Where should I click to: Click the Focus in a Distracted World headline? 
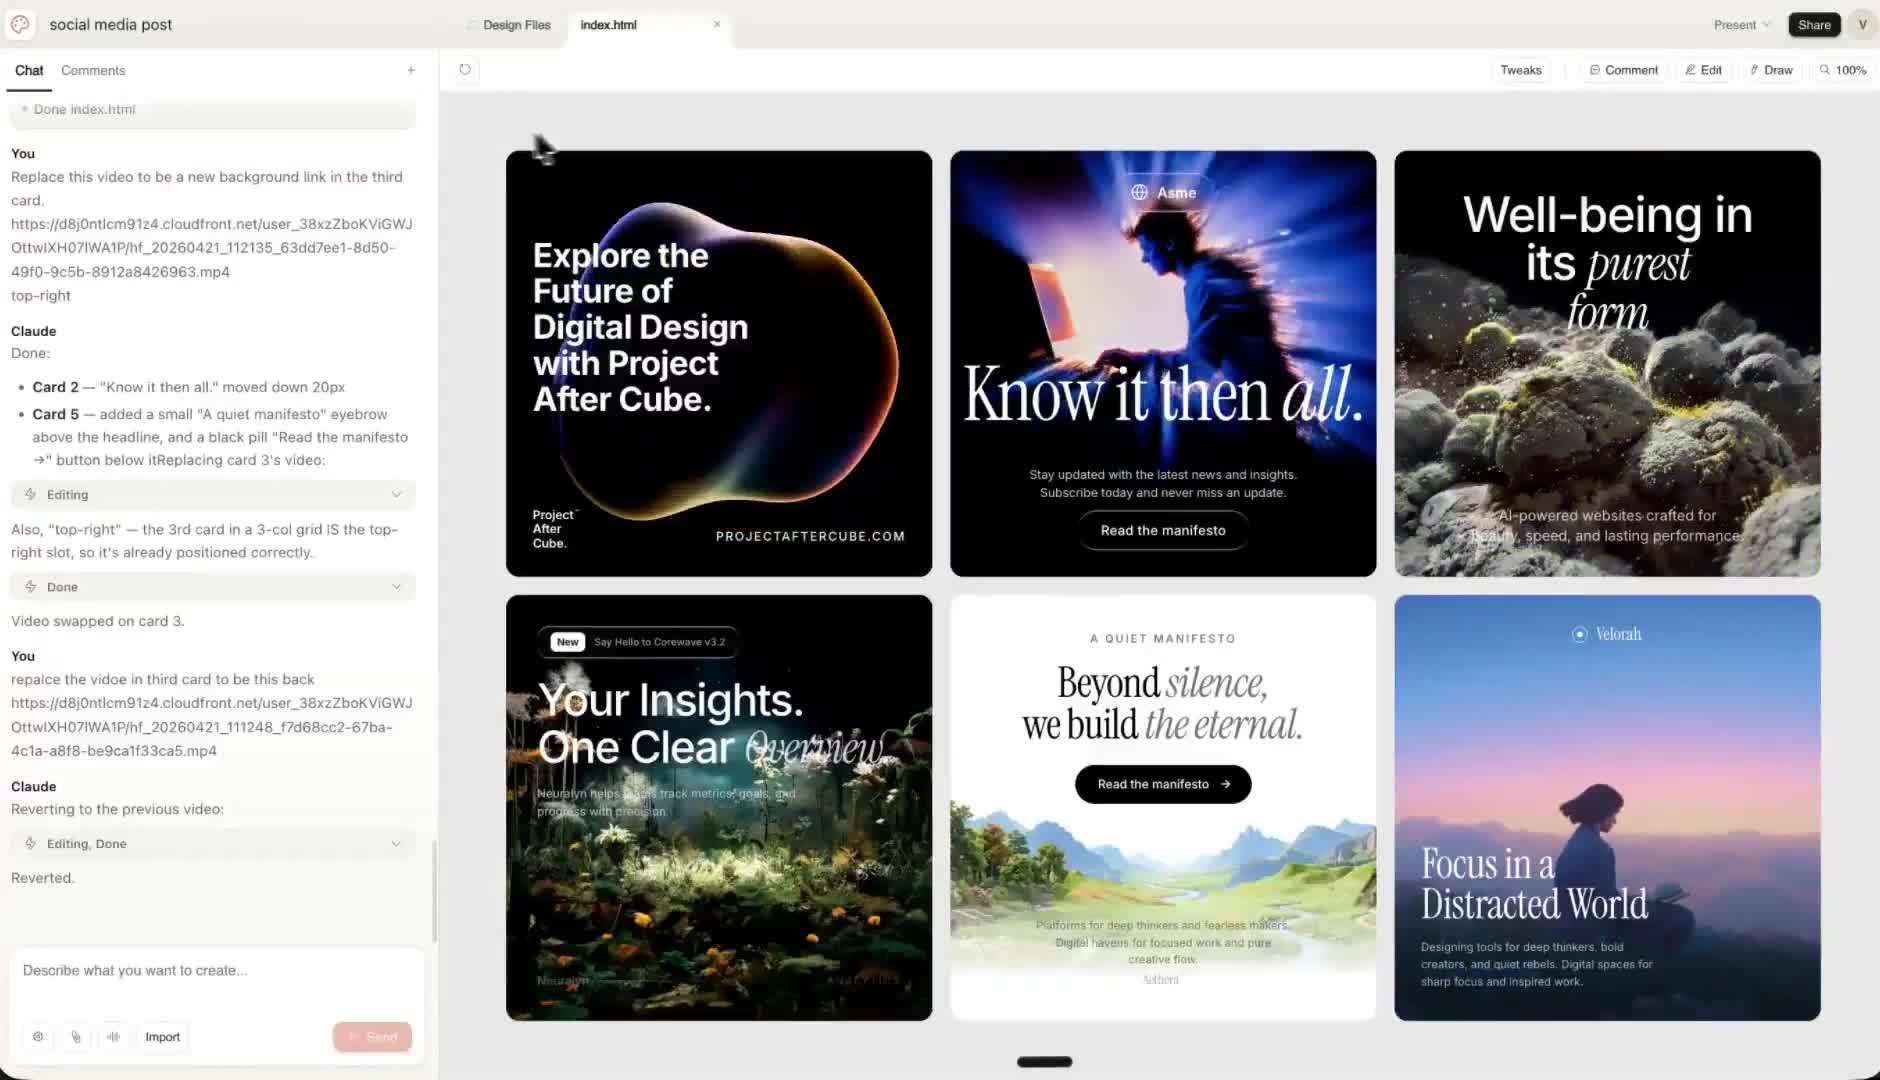(1534, 884)
